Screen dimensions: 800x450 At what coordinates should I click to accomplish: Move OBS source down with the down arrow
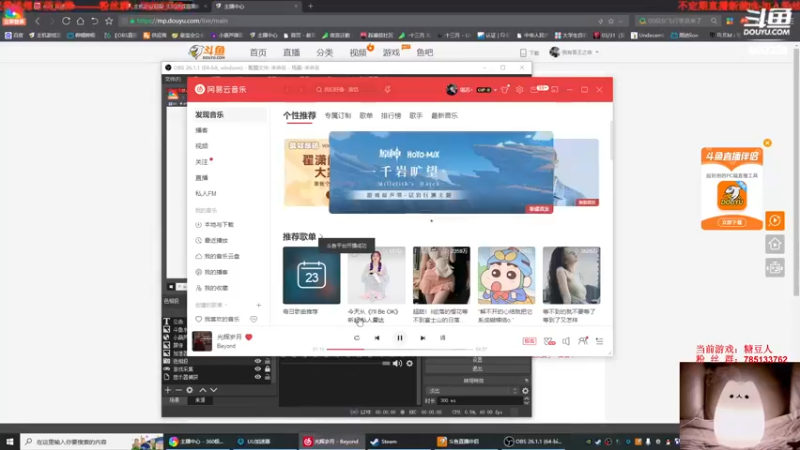(x=214, y=390)
